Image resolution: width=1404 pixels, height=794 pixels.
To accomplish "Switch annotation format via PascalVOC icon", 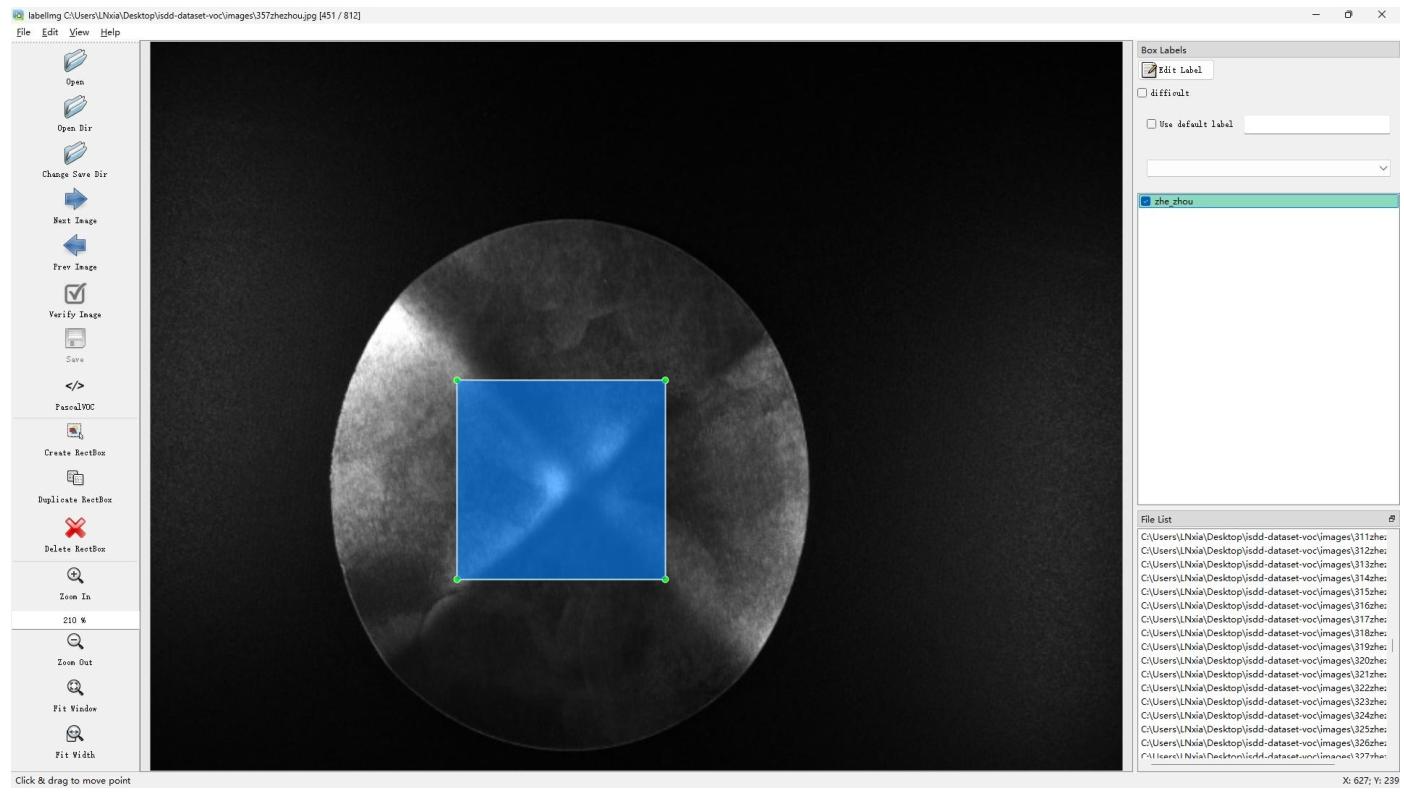I will tap(75, 386).
